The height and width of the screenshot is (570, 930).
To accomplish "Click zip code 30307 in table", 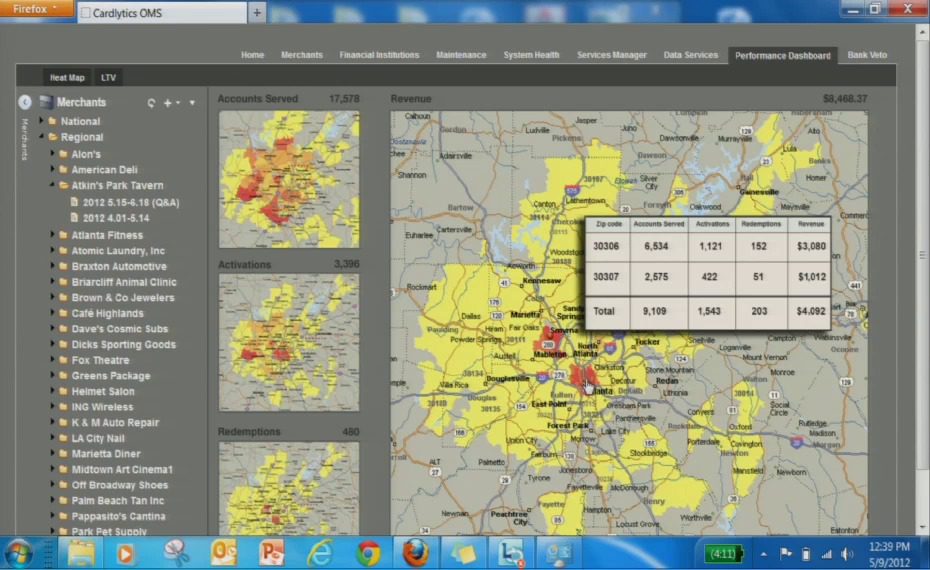I will [606, 276].
